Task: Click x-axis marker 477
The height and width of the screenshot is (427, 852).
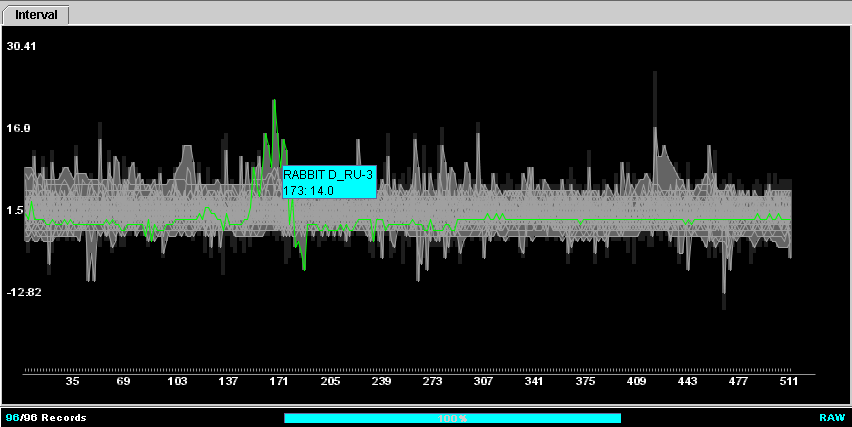Action: 738,382
